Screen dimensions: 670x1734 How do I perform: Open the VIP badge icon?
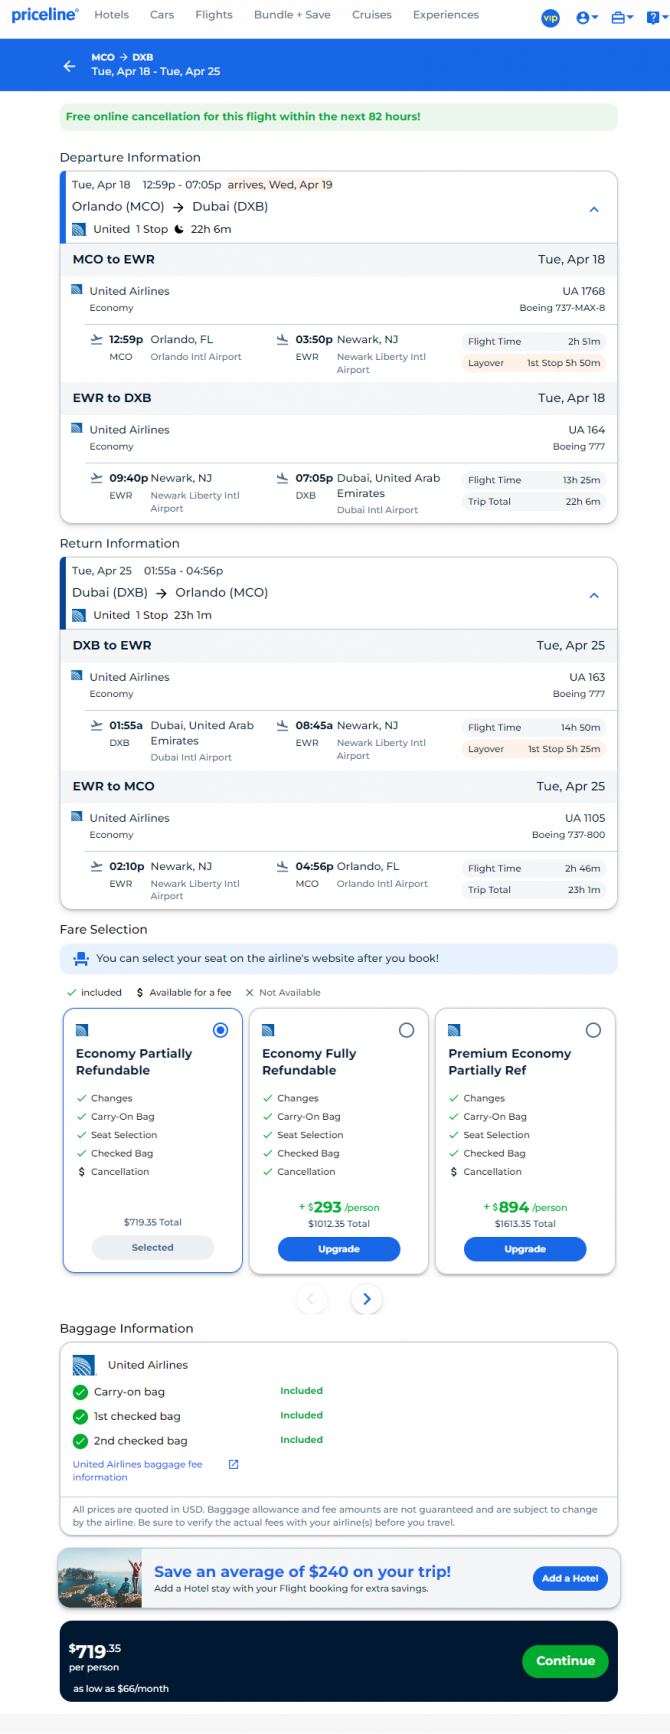coord(550,18)
